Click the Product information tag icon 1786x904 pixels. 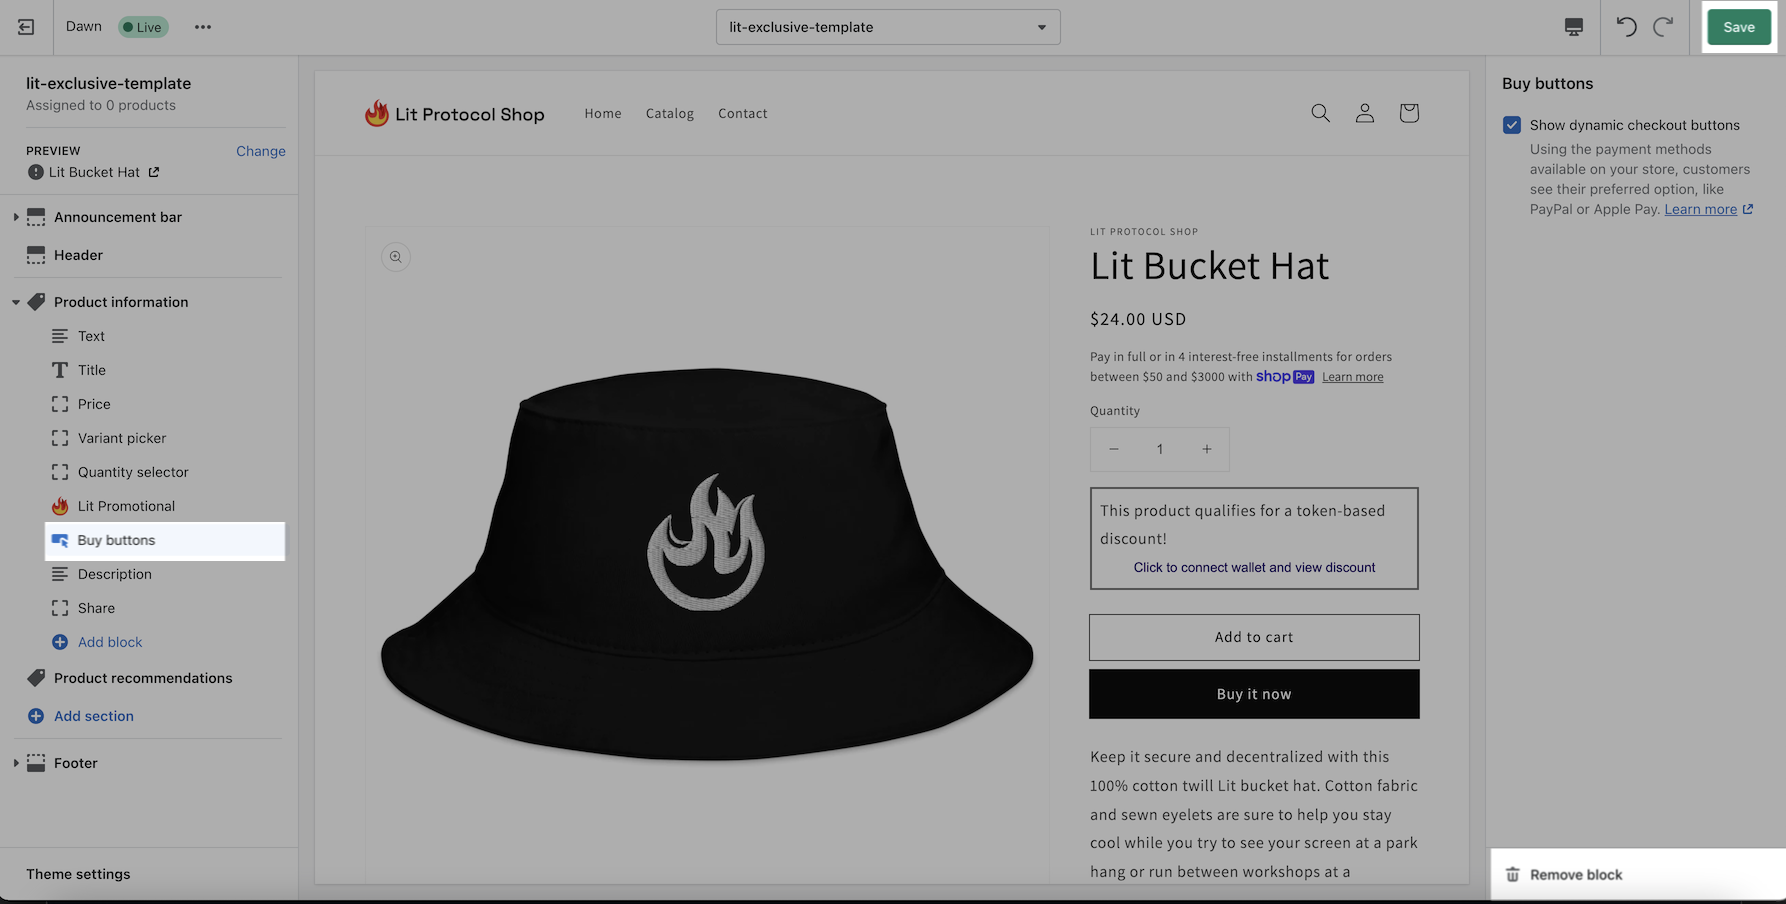click(36, 302)
